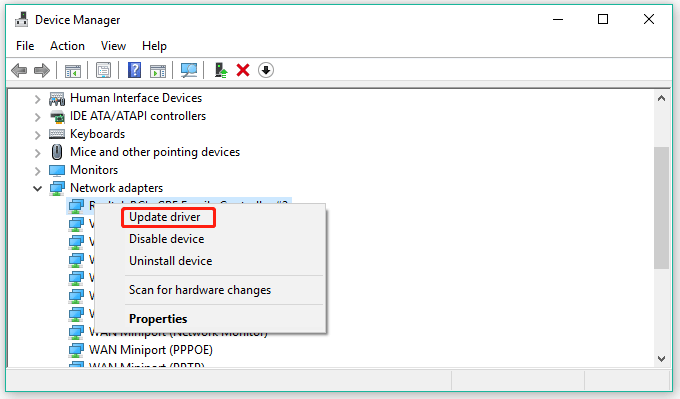Screen dimensions: 680x399
Task: Toggle the Show/Hide Action Pane toolbar icon
Action: 158,70
